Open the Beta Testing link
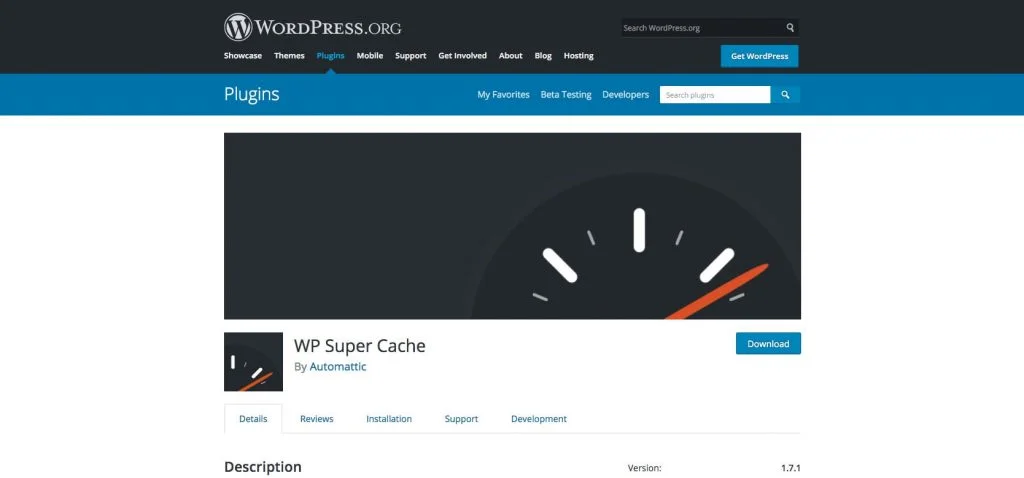The width and height of the screenshot is (1024, 478). [x=566, y=95]
